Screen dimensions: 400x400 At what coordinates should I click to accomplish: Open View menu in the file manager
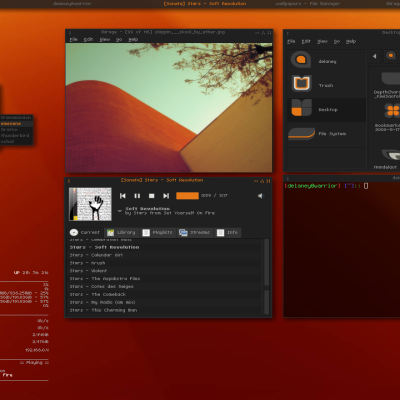point(322,41)
